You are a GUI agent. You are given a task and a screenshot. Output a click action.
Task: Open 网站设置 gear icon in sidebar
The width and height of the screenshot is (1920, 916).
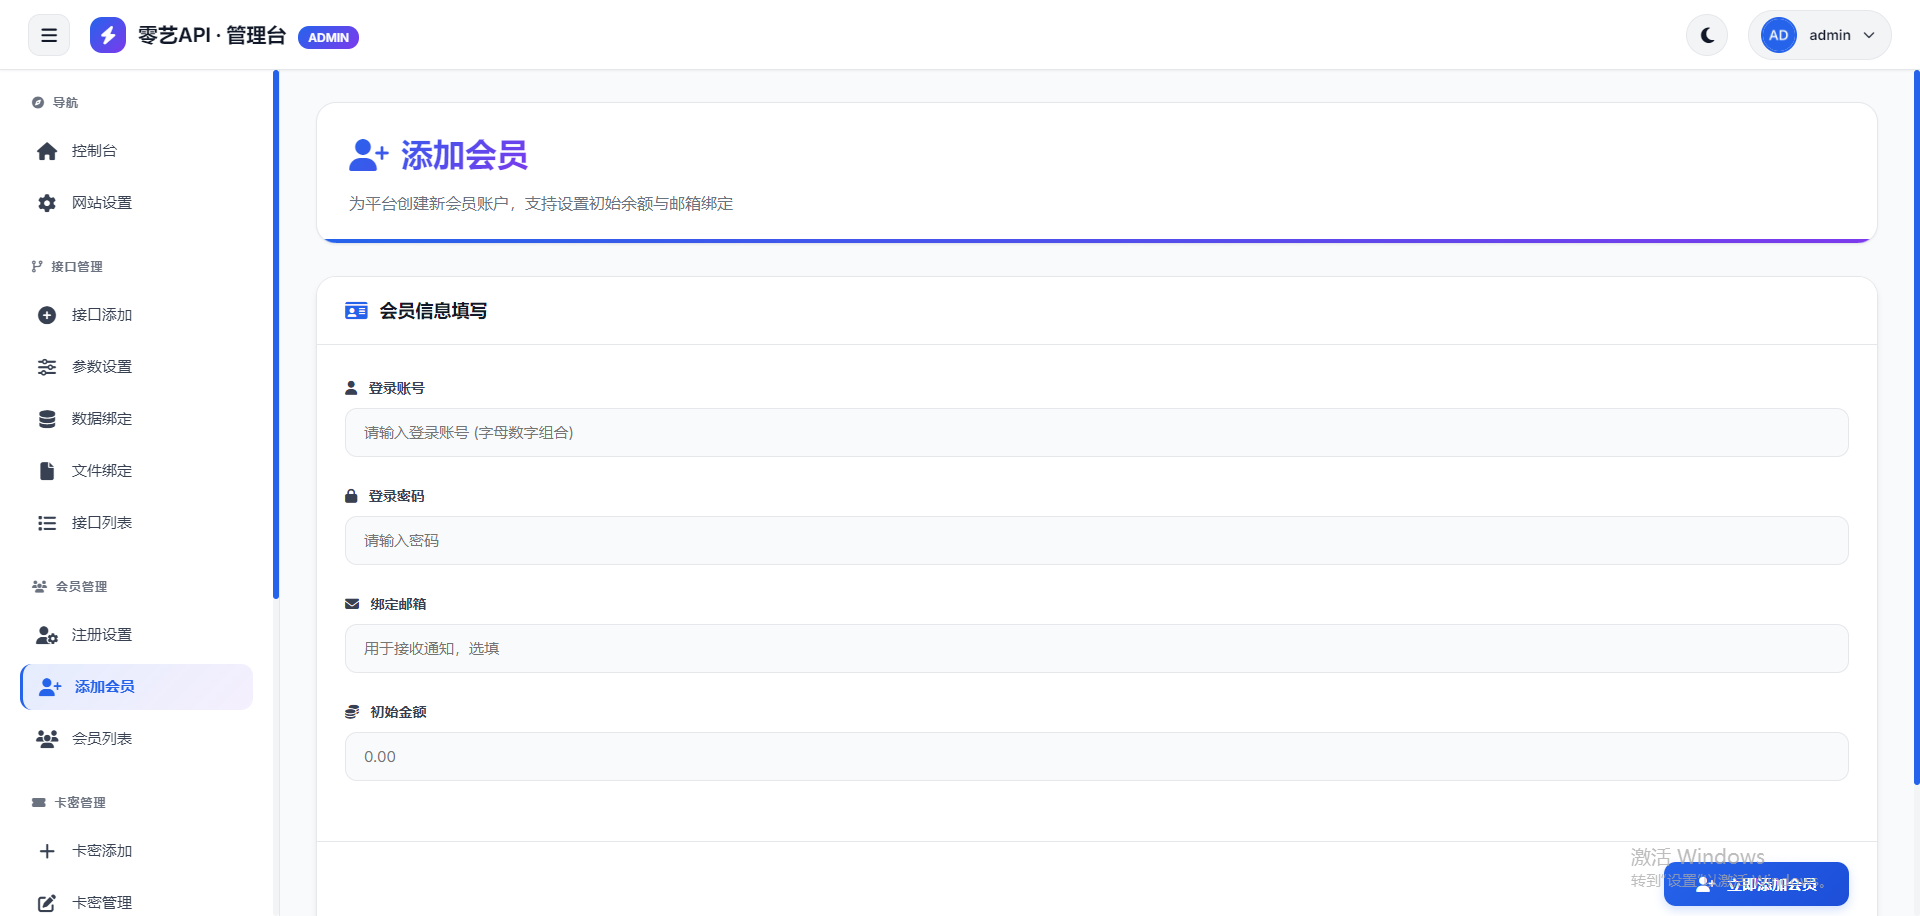(47, 203)
